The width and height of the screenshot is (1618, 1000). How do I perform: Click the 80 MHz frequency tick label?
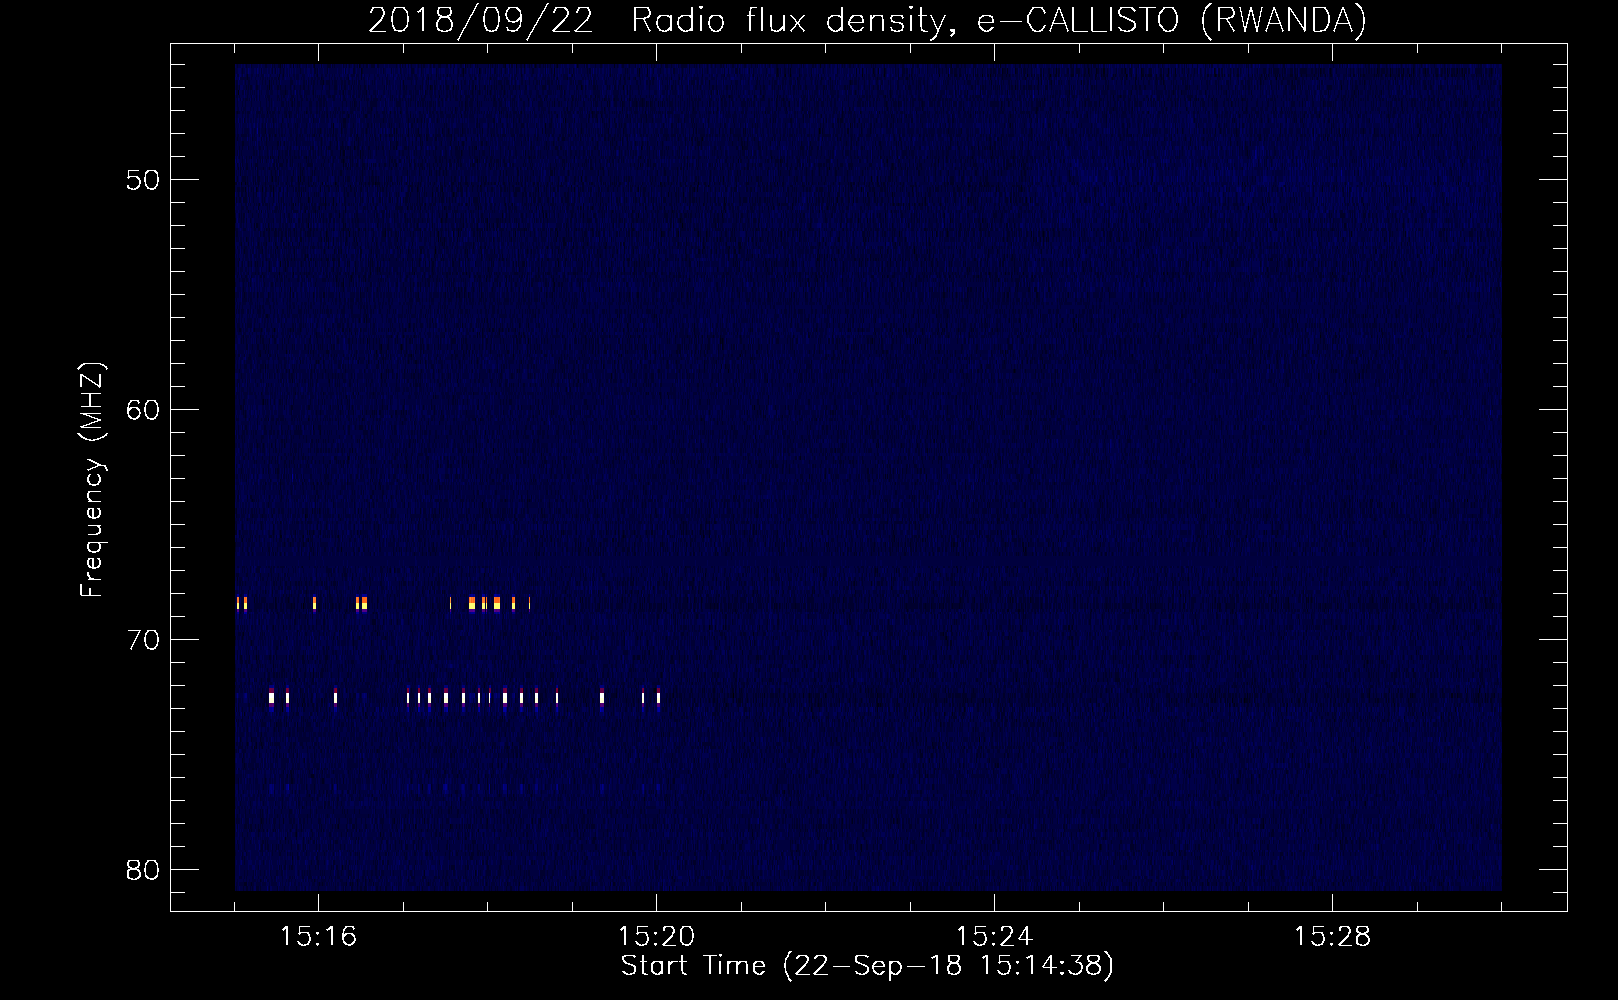pos(143,870)
